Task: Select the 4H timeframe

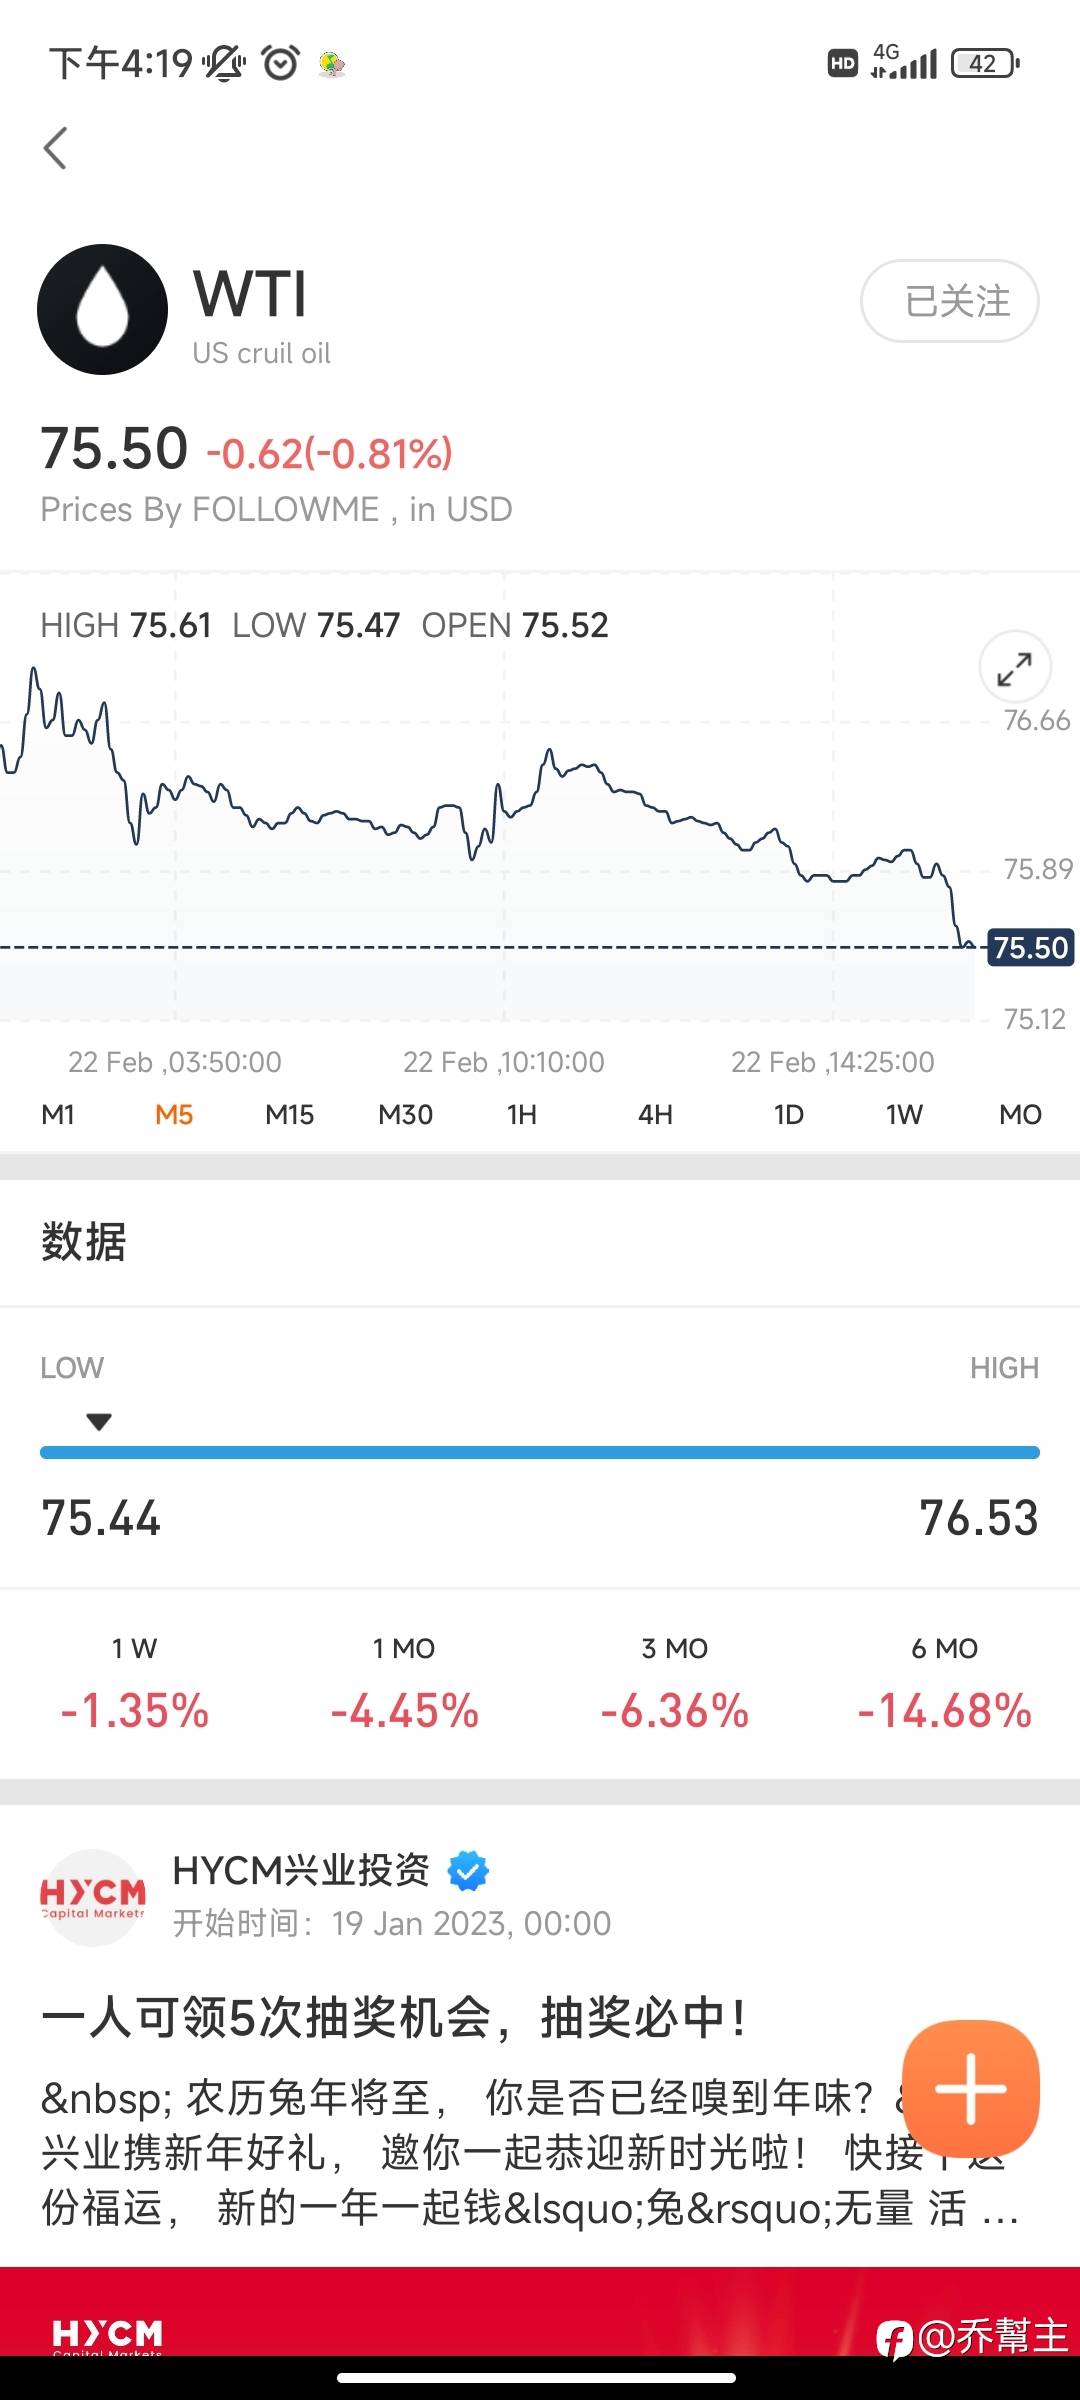Action: coord(655,1114)
